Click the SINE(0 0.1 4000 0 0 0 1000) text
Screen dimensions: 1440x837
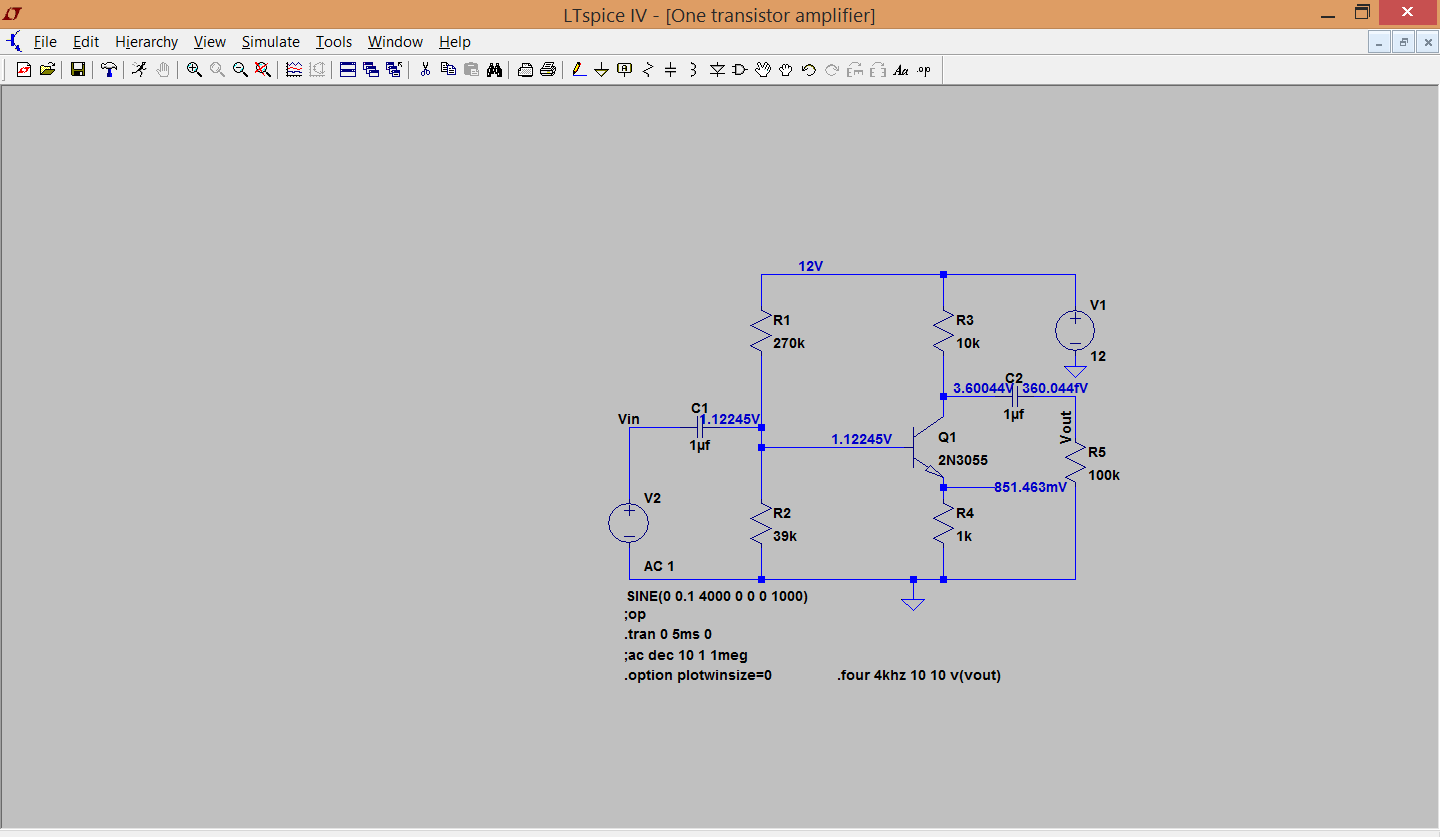[x=716, y=596]
